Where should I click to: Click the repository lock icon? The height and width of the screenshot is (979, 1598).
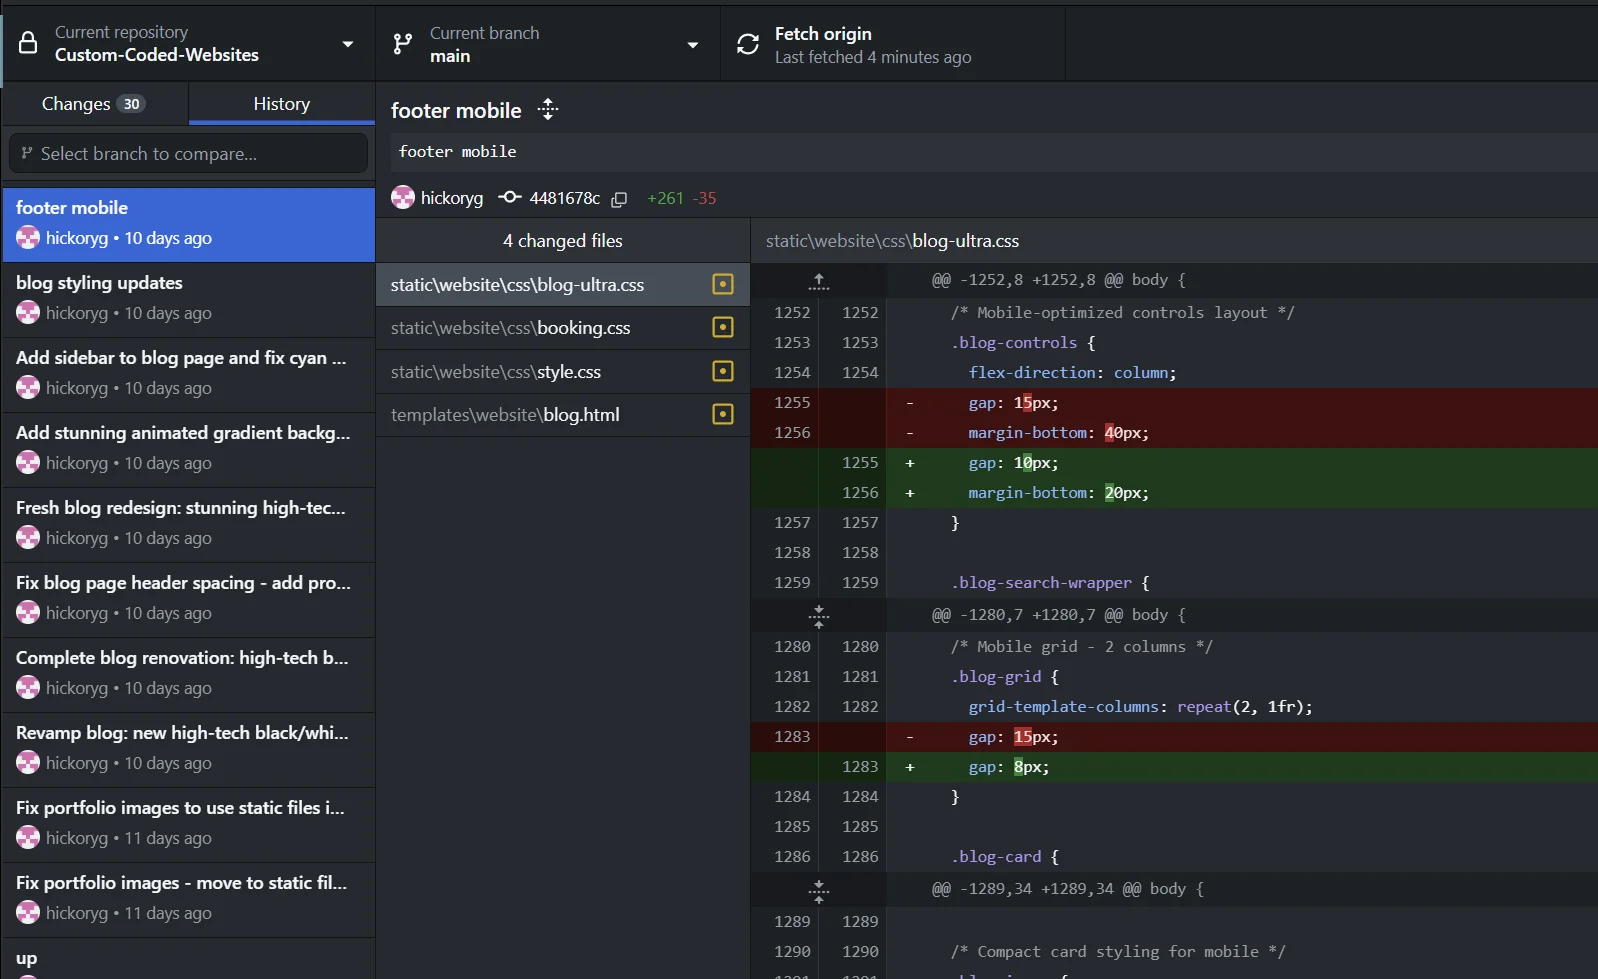coord(28,44)
